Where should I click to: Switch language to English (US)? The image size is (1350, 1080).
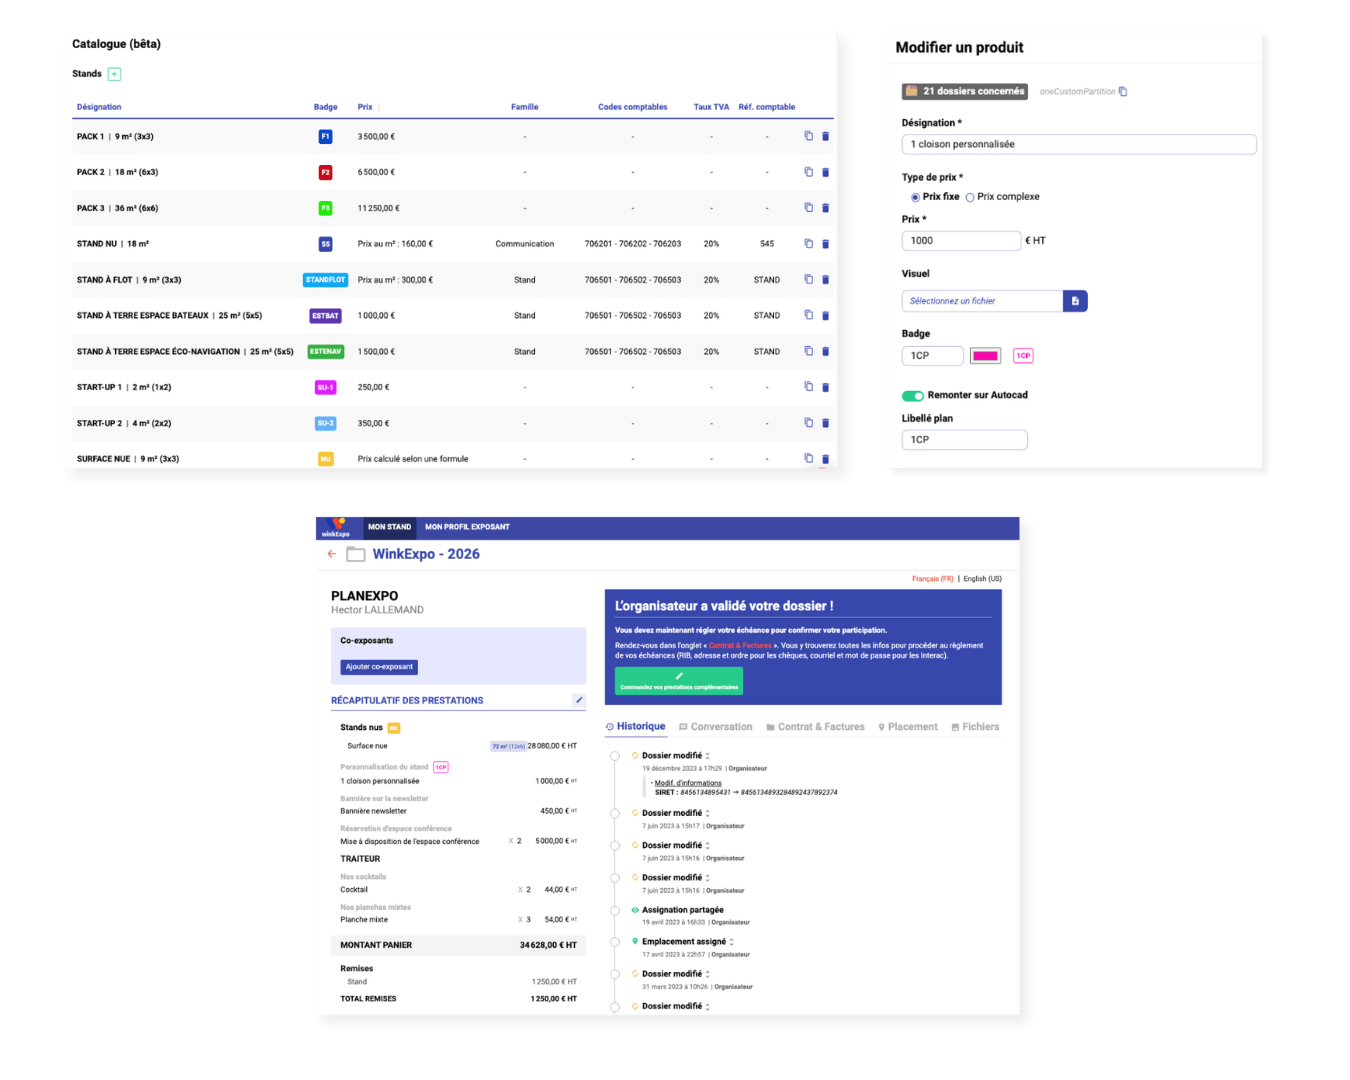982,579
